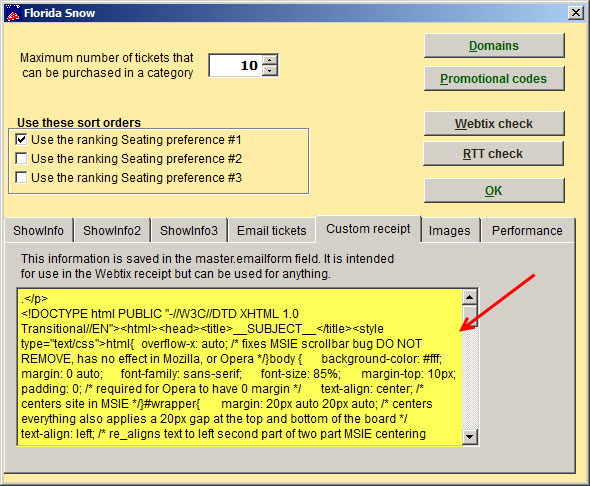Run the Webtix check
This screenshot has width=590, height=486.
(494, 124)
